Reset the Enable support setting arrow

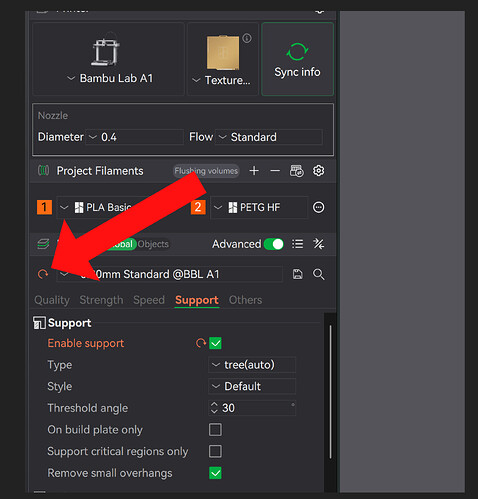(x=201, y=343)
